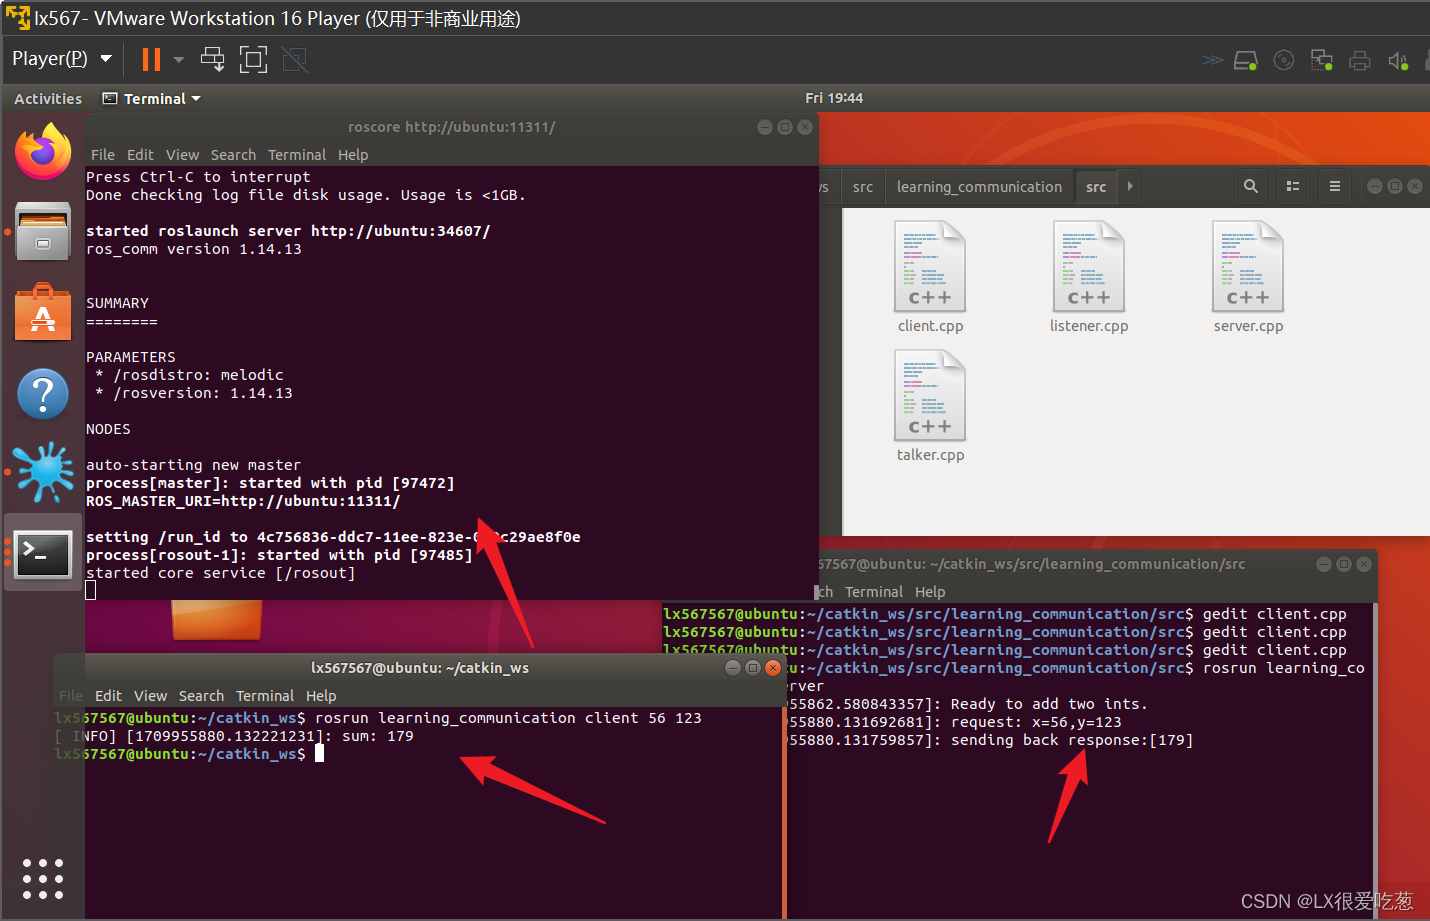Toggle list view icon in Files window
This screenshot has width=1430, height=921.
pyautogui.click(x=1293, y=186)
